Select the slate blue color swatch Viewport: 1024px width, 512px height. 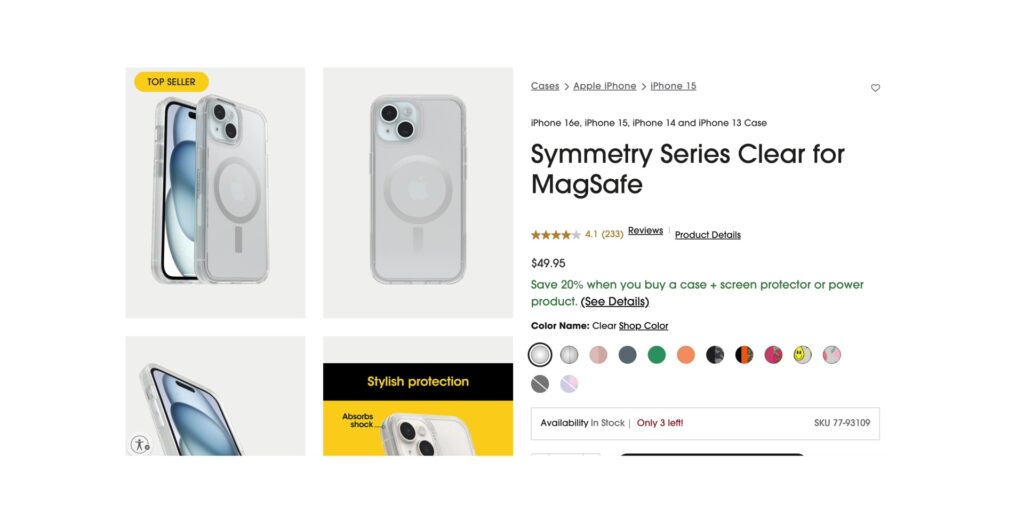point(628,355)
